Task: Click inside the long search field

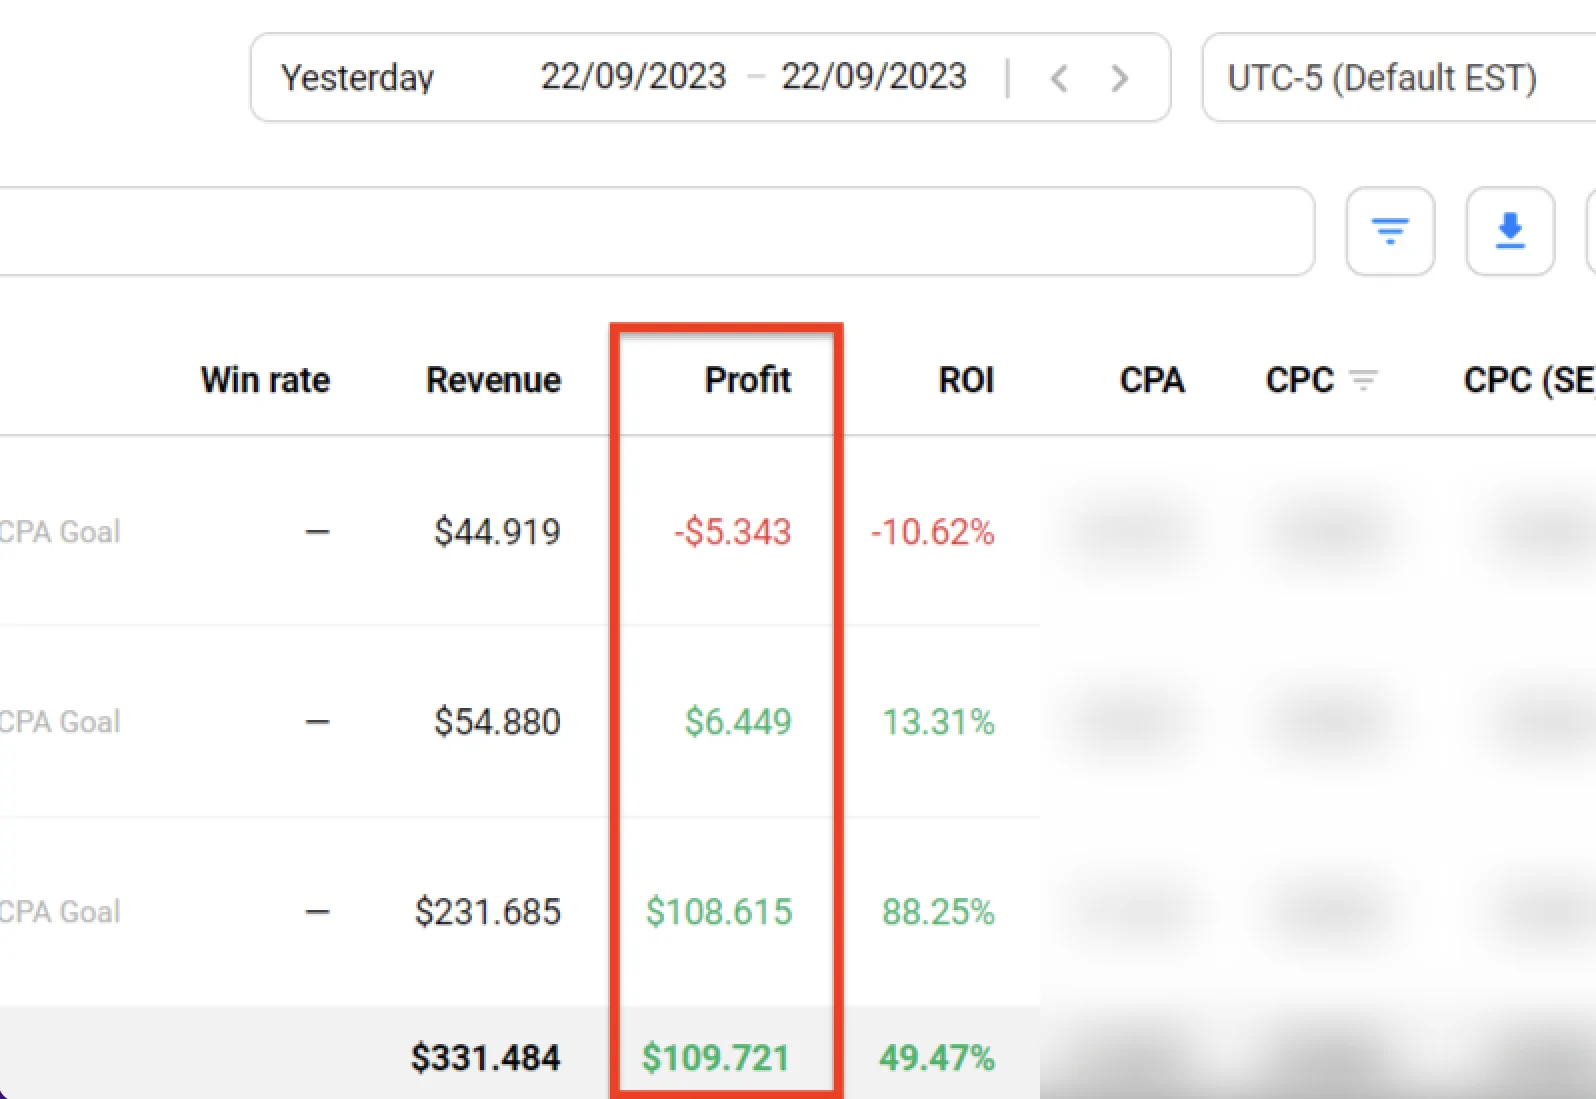Action: [x=650, y=231]
